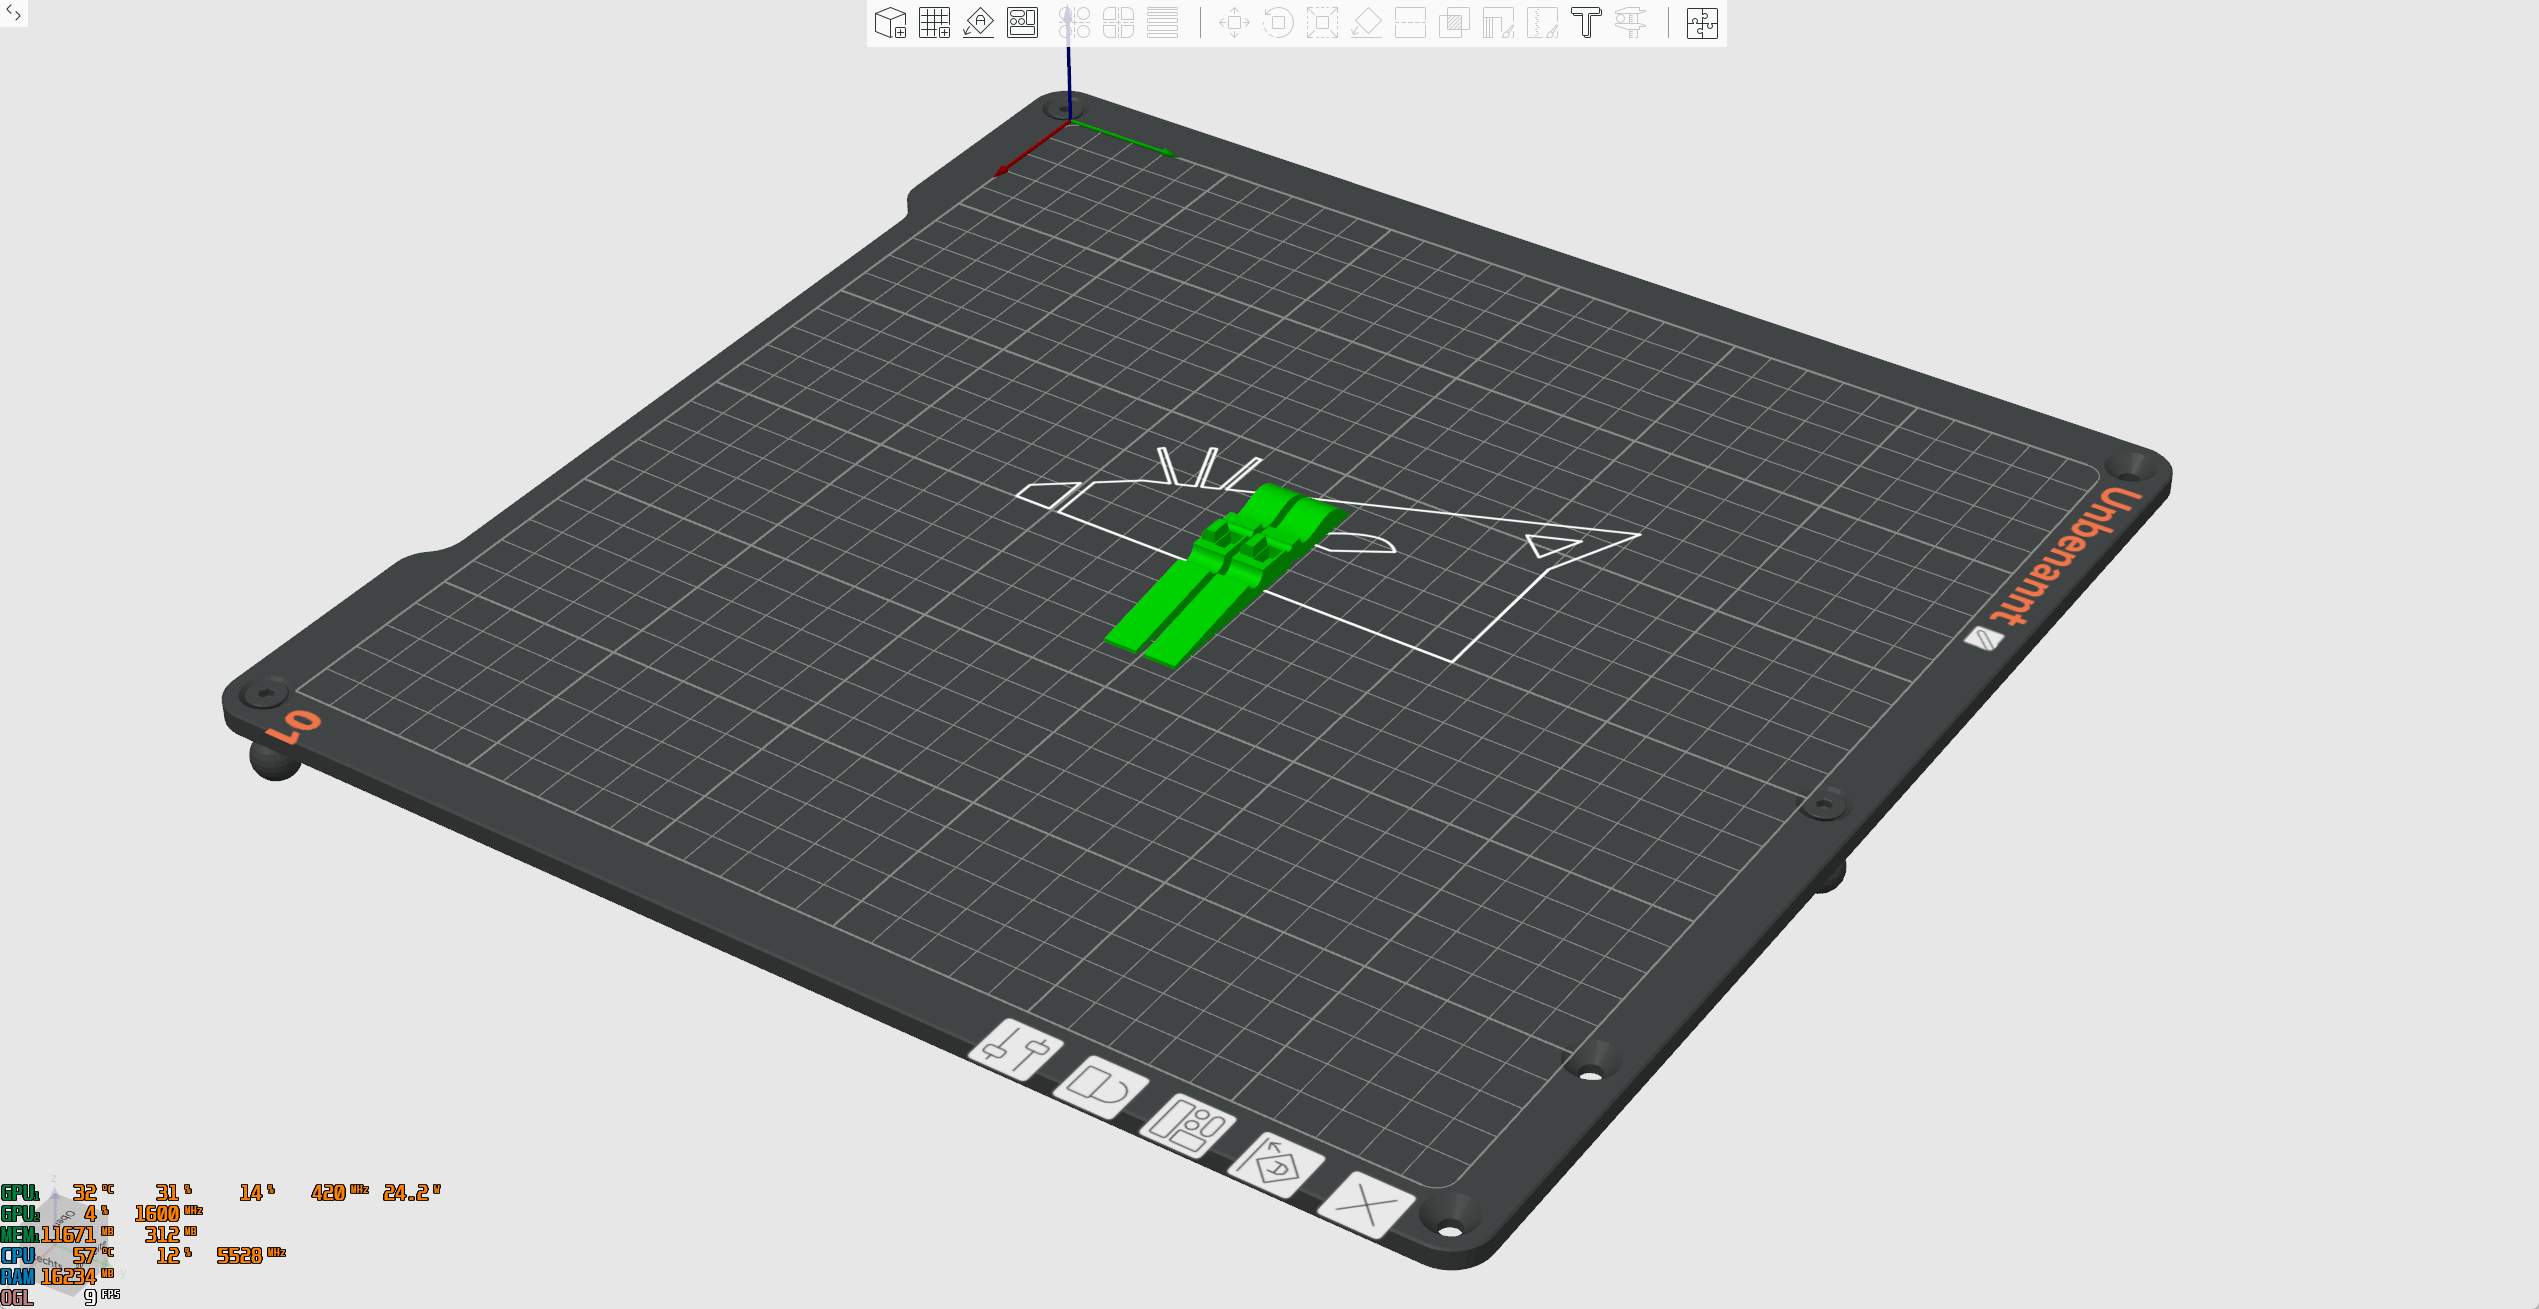This screenshot has width=2539, height=1309.
Task: Toggle the plate lock icon on bed
Action: pyautogui.click(x=1101, y=1088)
